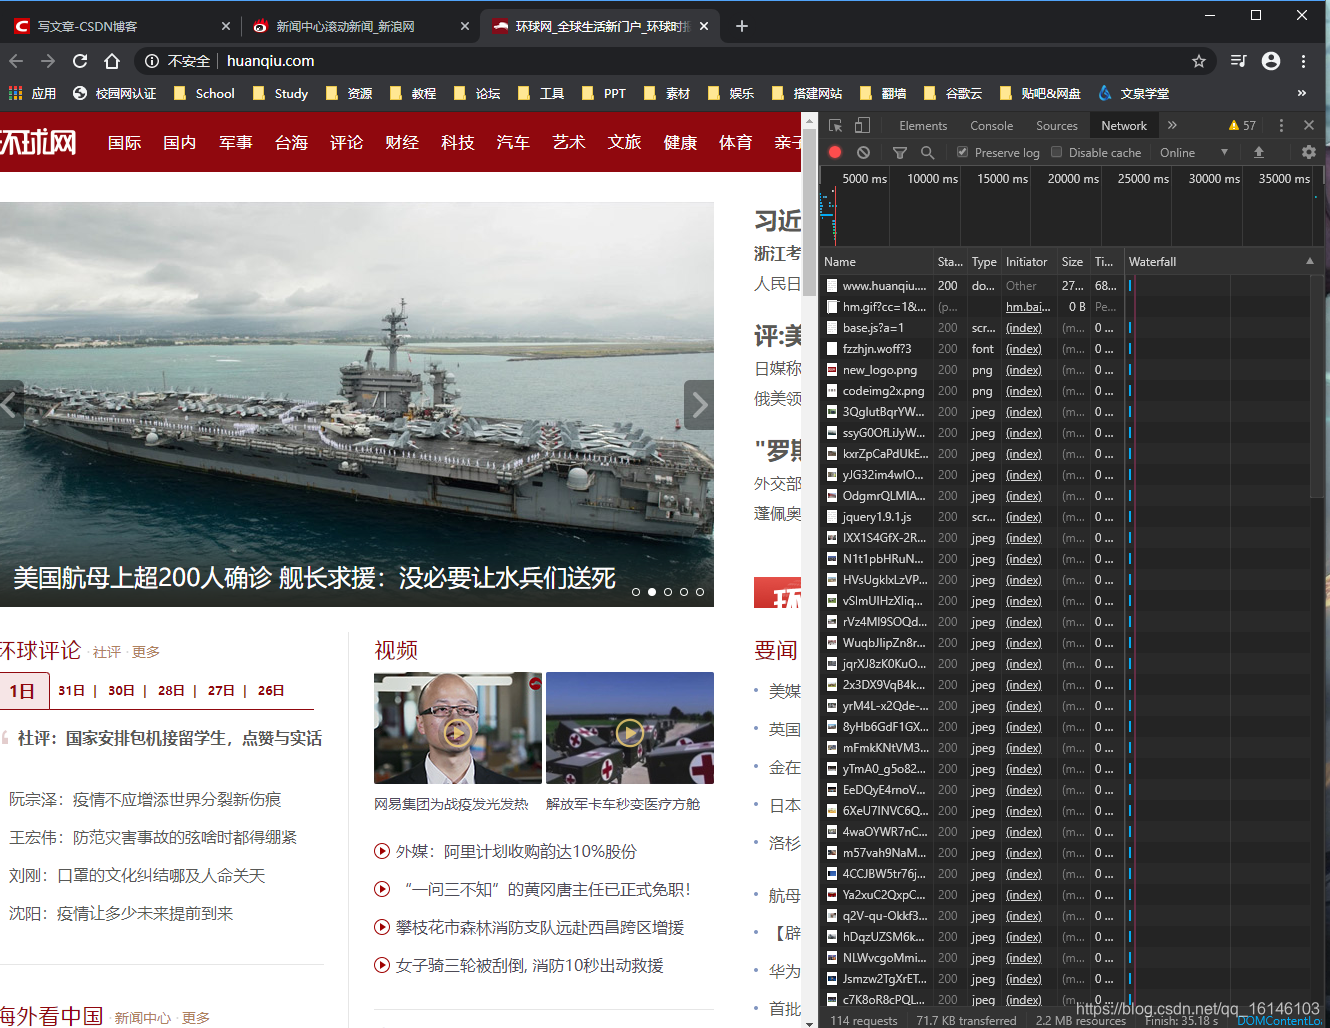Click the 5000 ms timeline marker
This screenshot has width=1330, height=1028.
click(864, 179)
